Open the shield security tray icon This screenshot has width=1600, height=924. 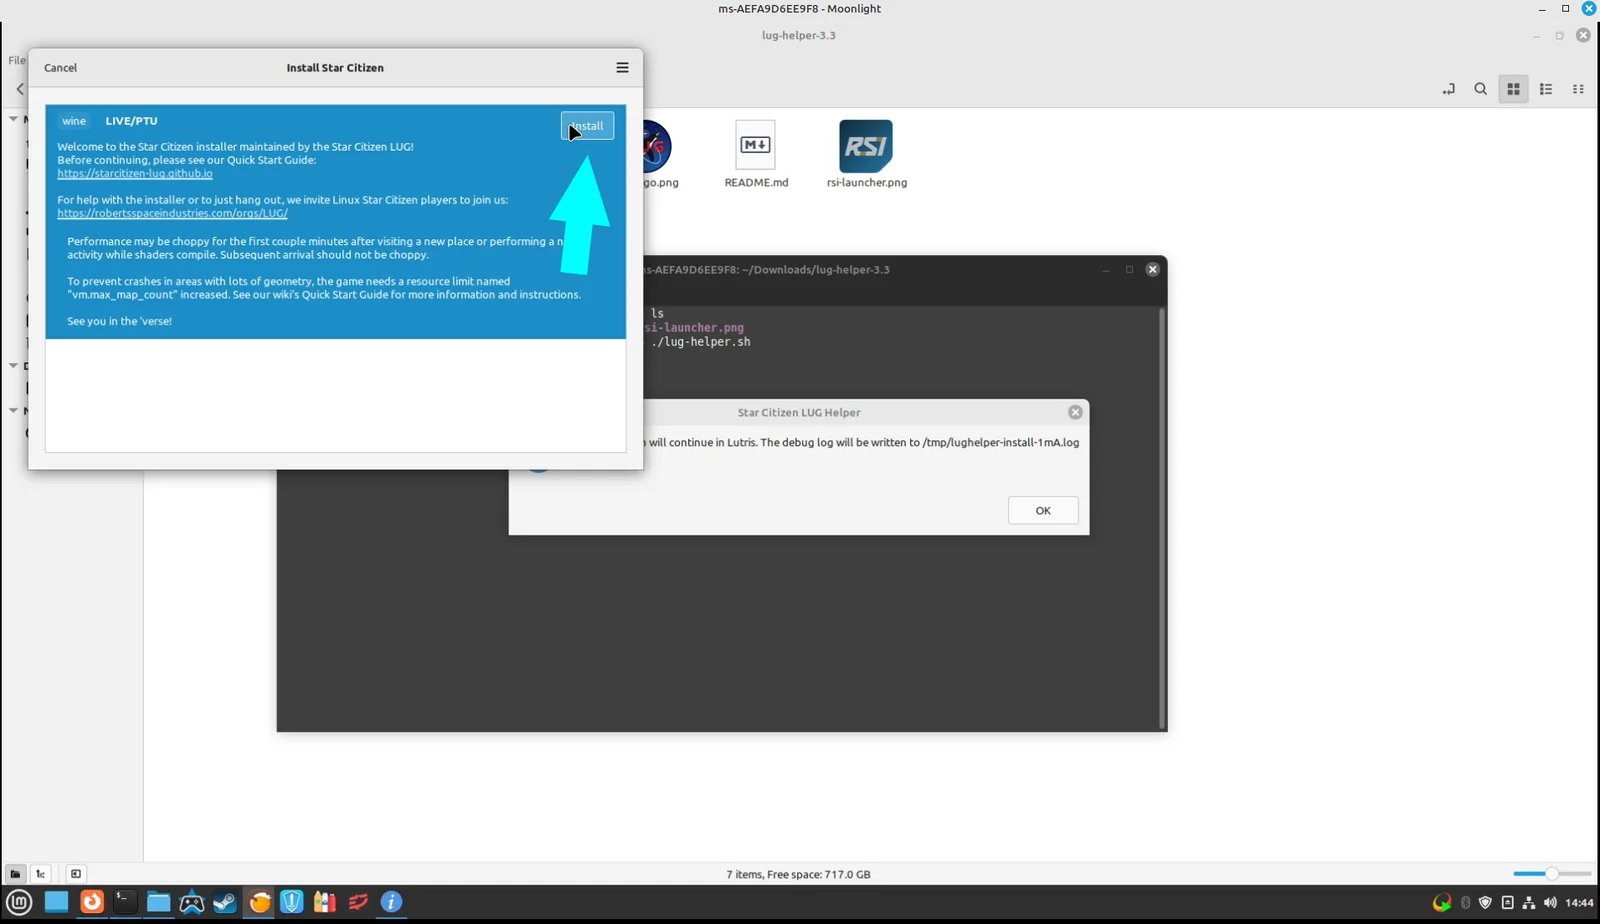coord(1486,903)
